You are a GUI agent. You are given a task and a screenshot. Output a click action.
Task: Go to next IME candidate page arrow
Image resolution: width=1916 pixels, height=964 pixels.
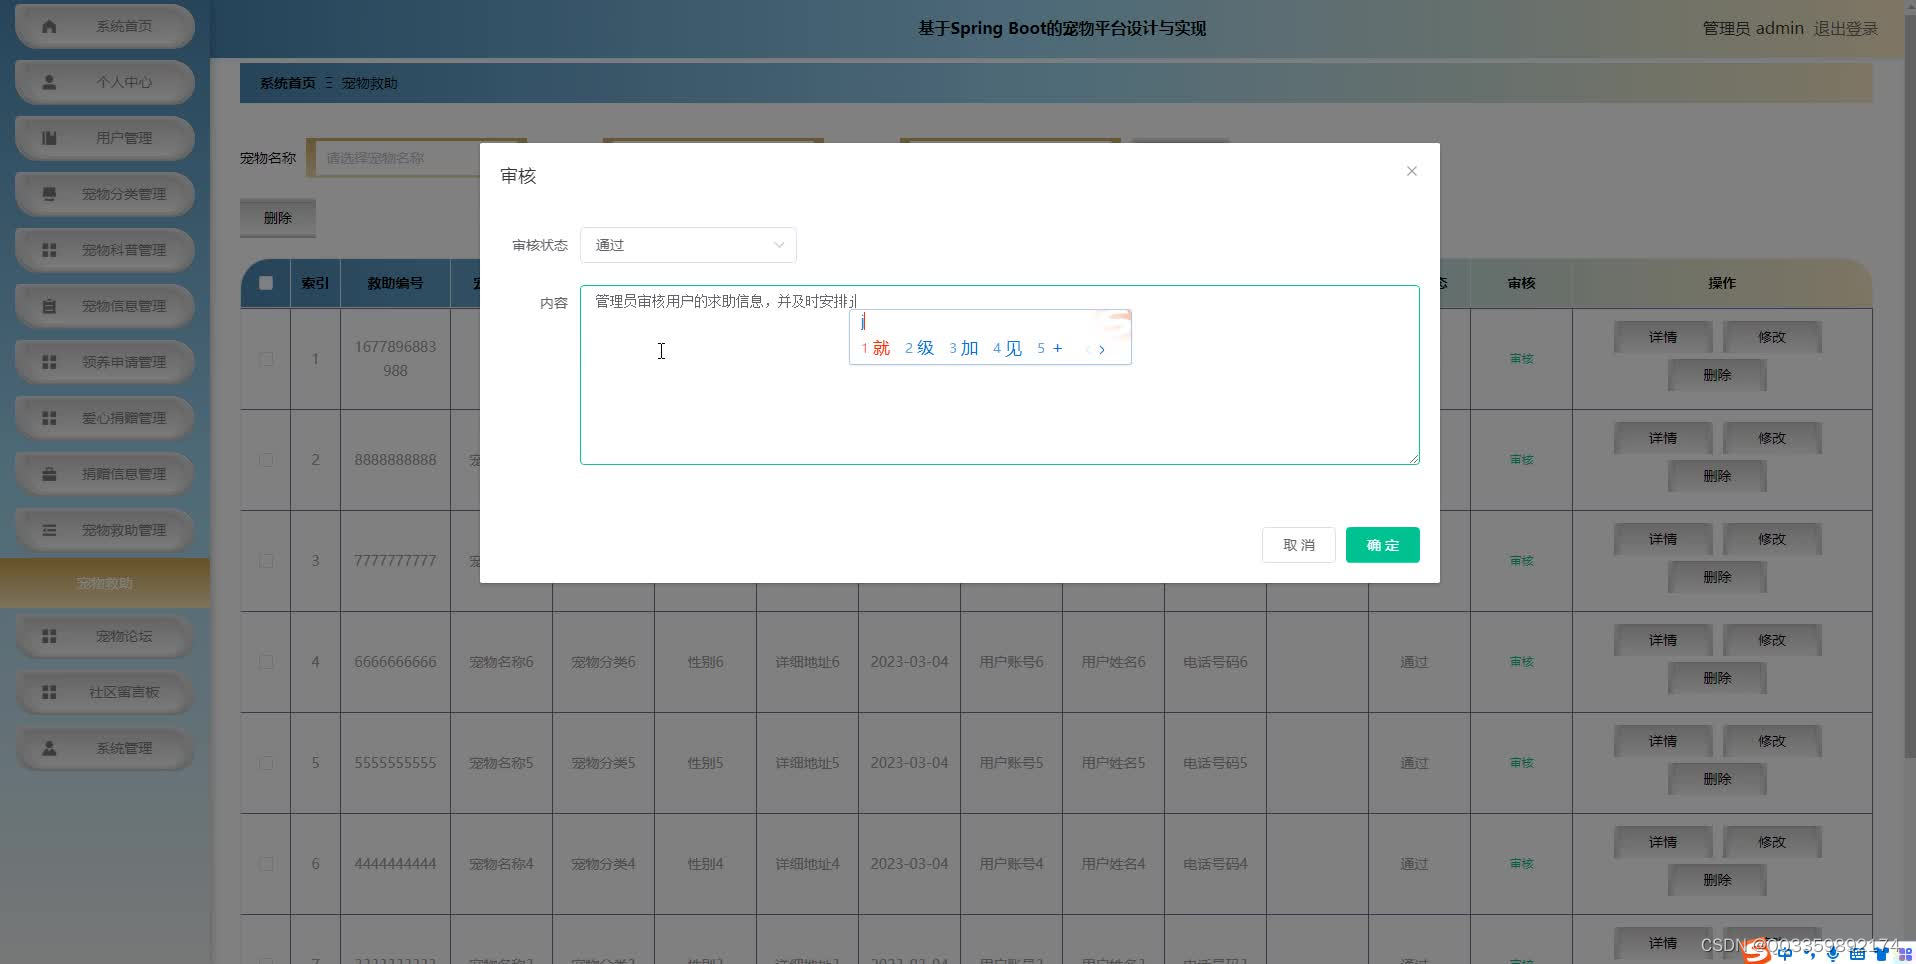coord(1102,349)
